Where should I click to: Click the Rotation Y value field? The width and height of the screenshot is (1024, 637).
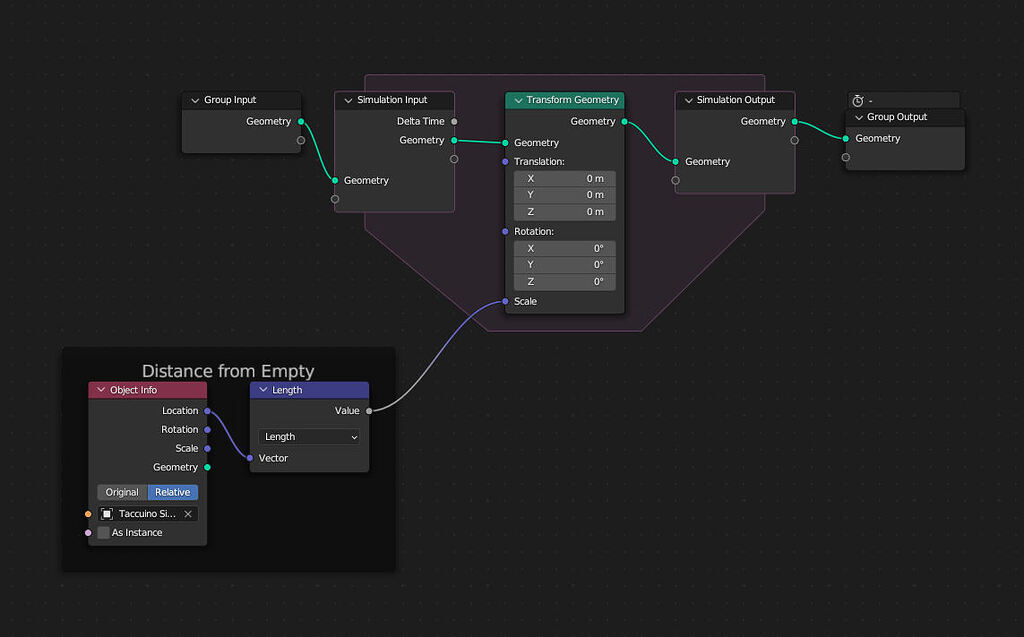click(565, 265)
